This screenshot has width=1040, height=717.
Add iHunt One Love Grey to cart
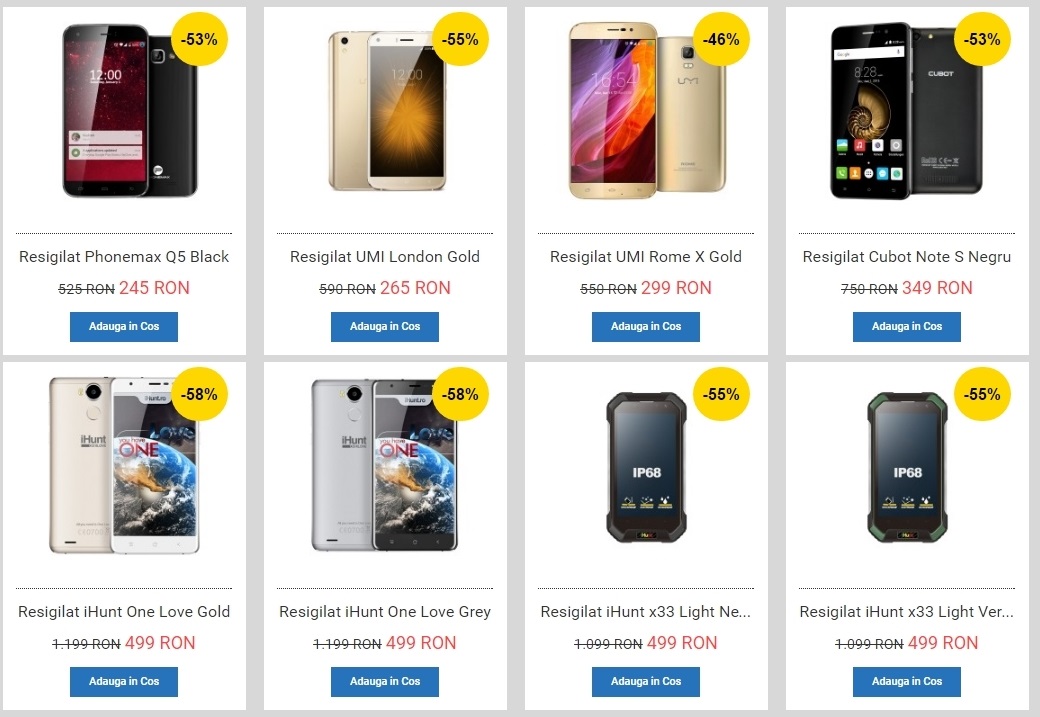pyautogui.click(x=385, y=682)
